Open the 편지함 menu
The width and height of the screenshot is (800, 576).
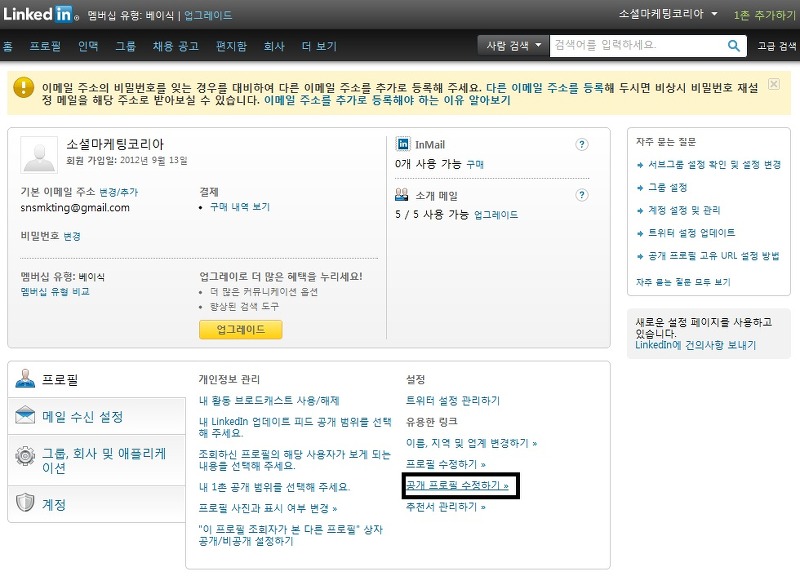pyautogui.click(x=231, y=46)
